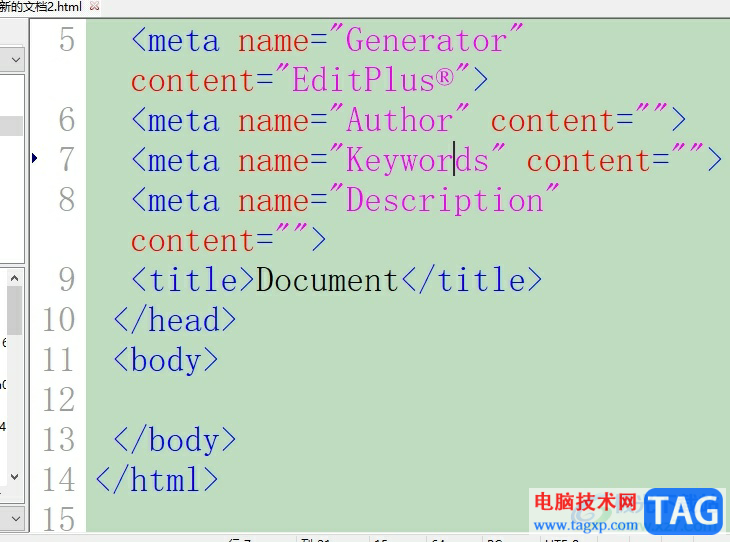Click the closing </title> tag
This screenshot has height=542, width=730.
471,280
